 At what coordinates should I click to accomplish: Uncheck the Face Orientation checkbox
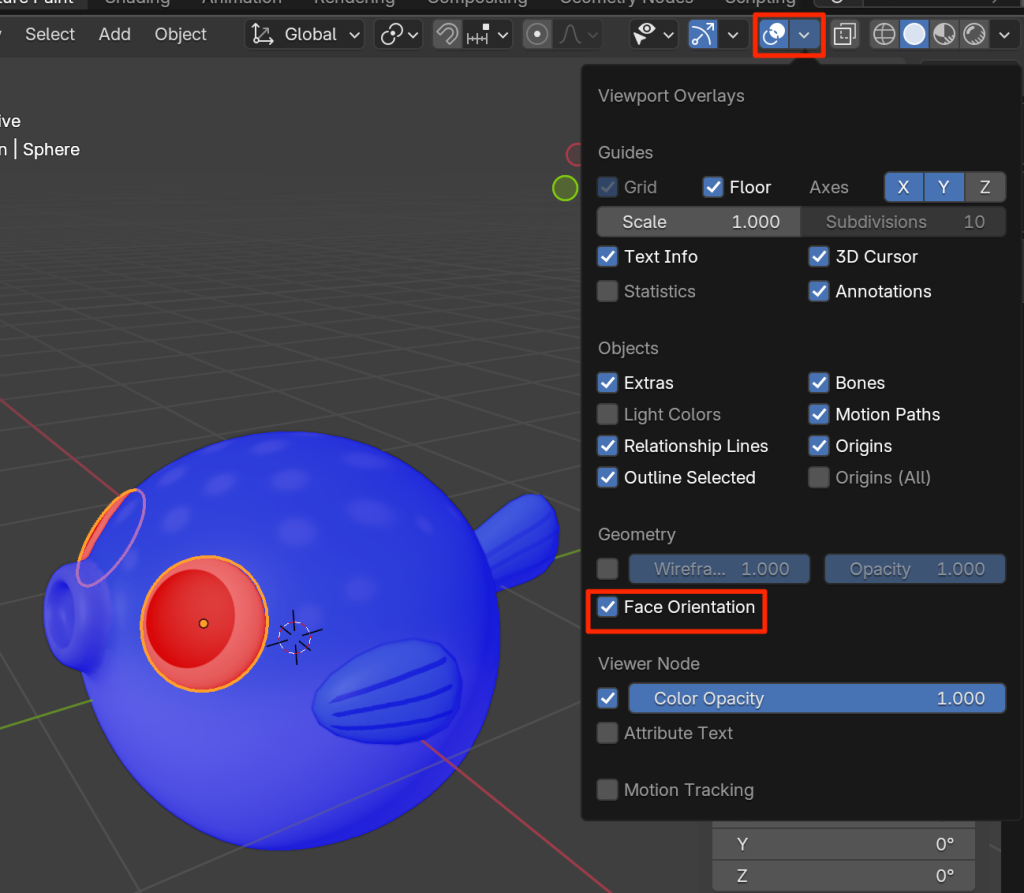tap(608, 607)
